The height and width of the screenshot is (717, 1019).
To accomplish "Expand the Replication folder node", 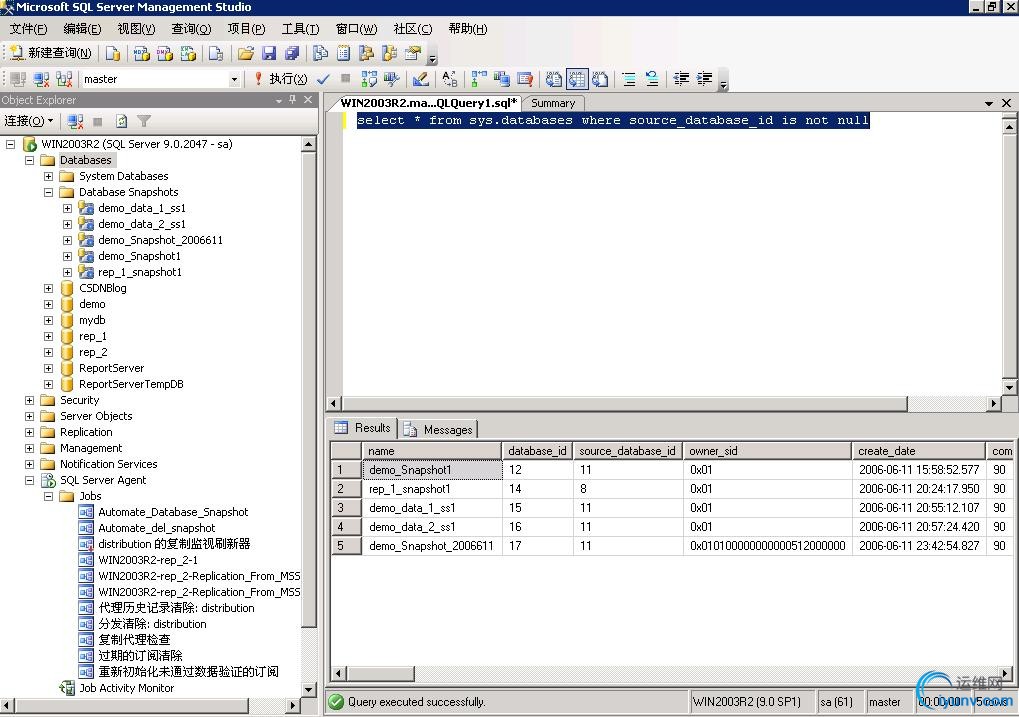I will 29,432.
